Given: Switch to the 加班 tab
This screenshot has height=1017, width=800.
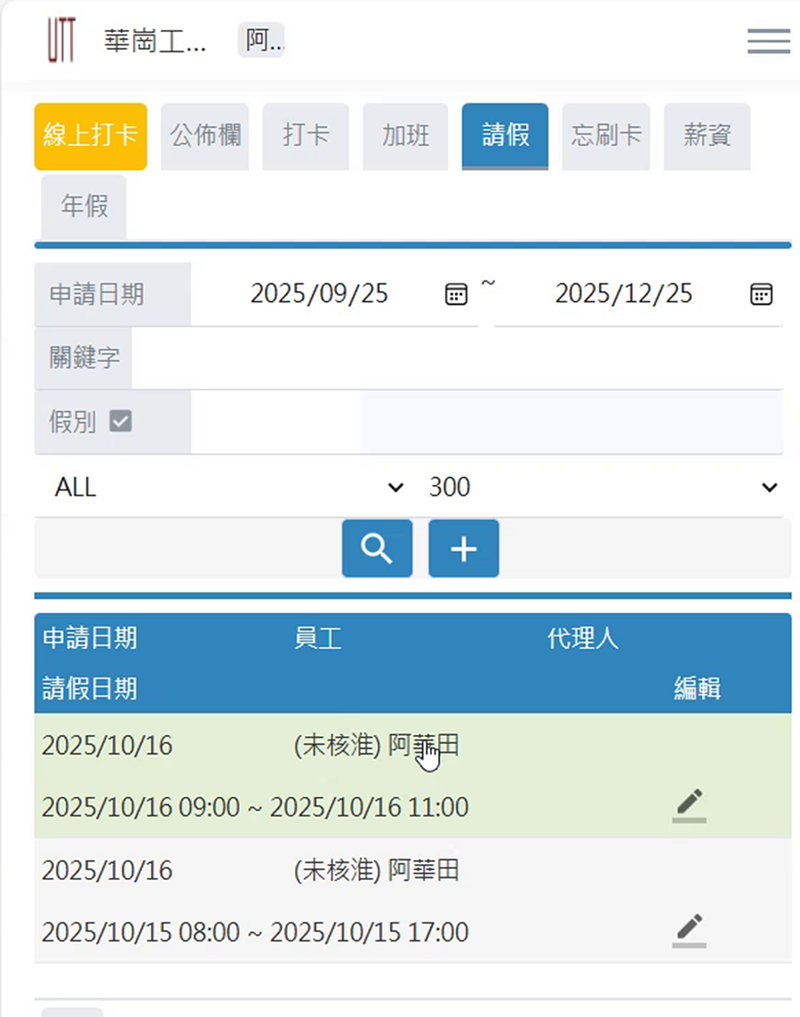Looking at the screenshot, I should pos(406,136).
